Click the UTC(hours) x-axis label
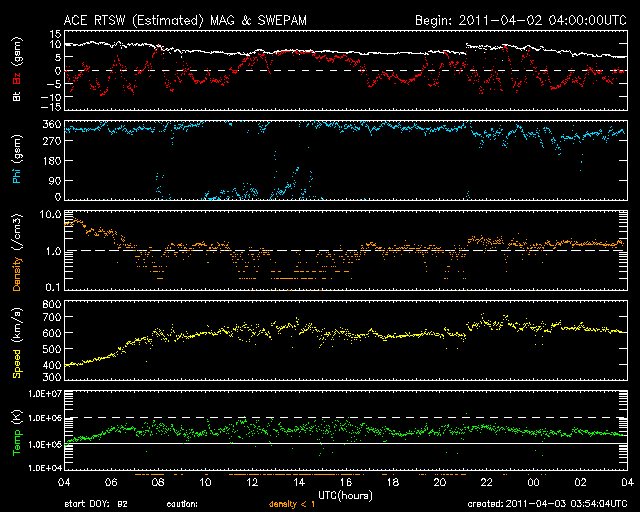The width and height of the screenshot is (640, 512). click(x=346, y=495)
